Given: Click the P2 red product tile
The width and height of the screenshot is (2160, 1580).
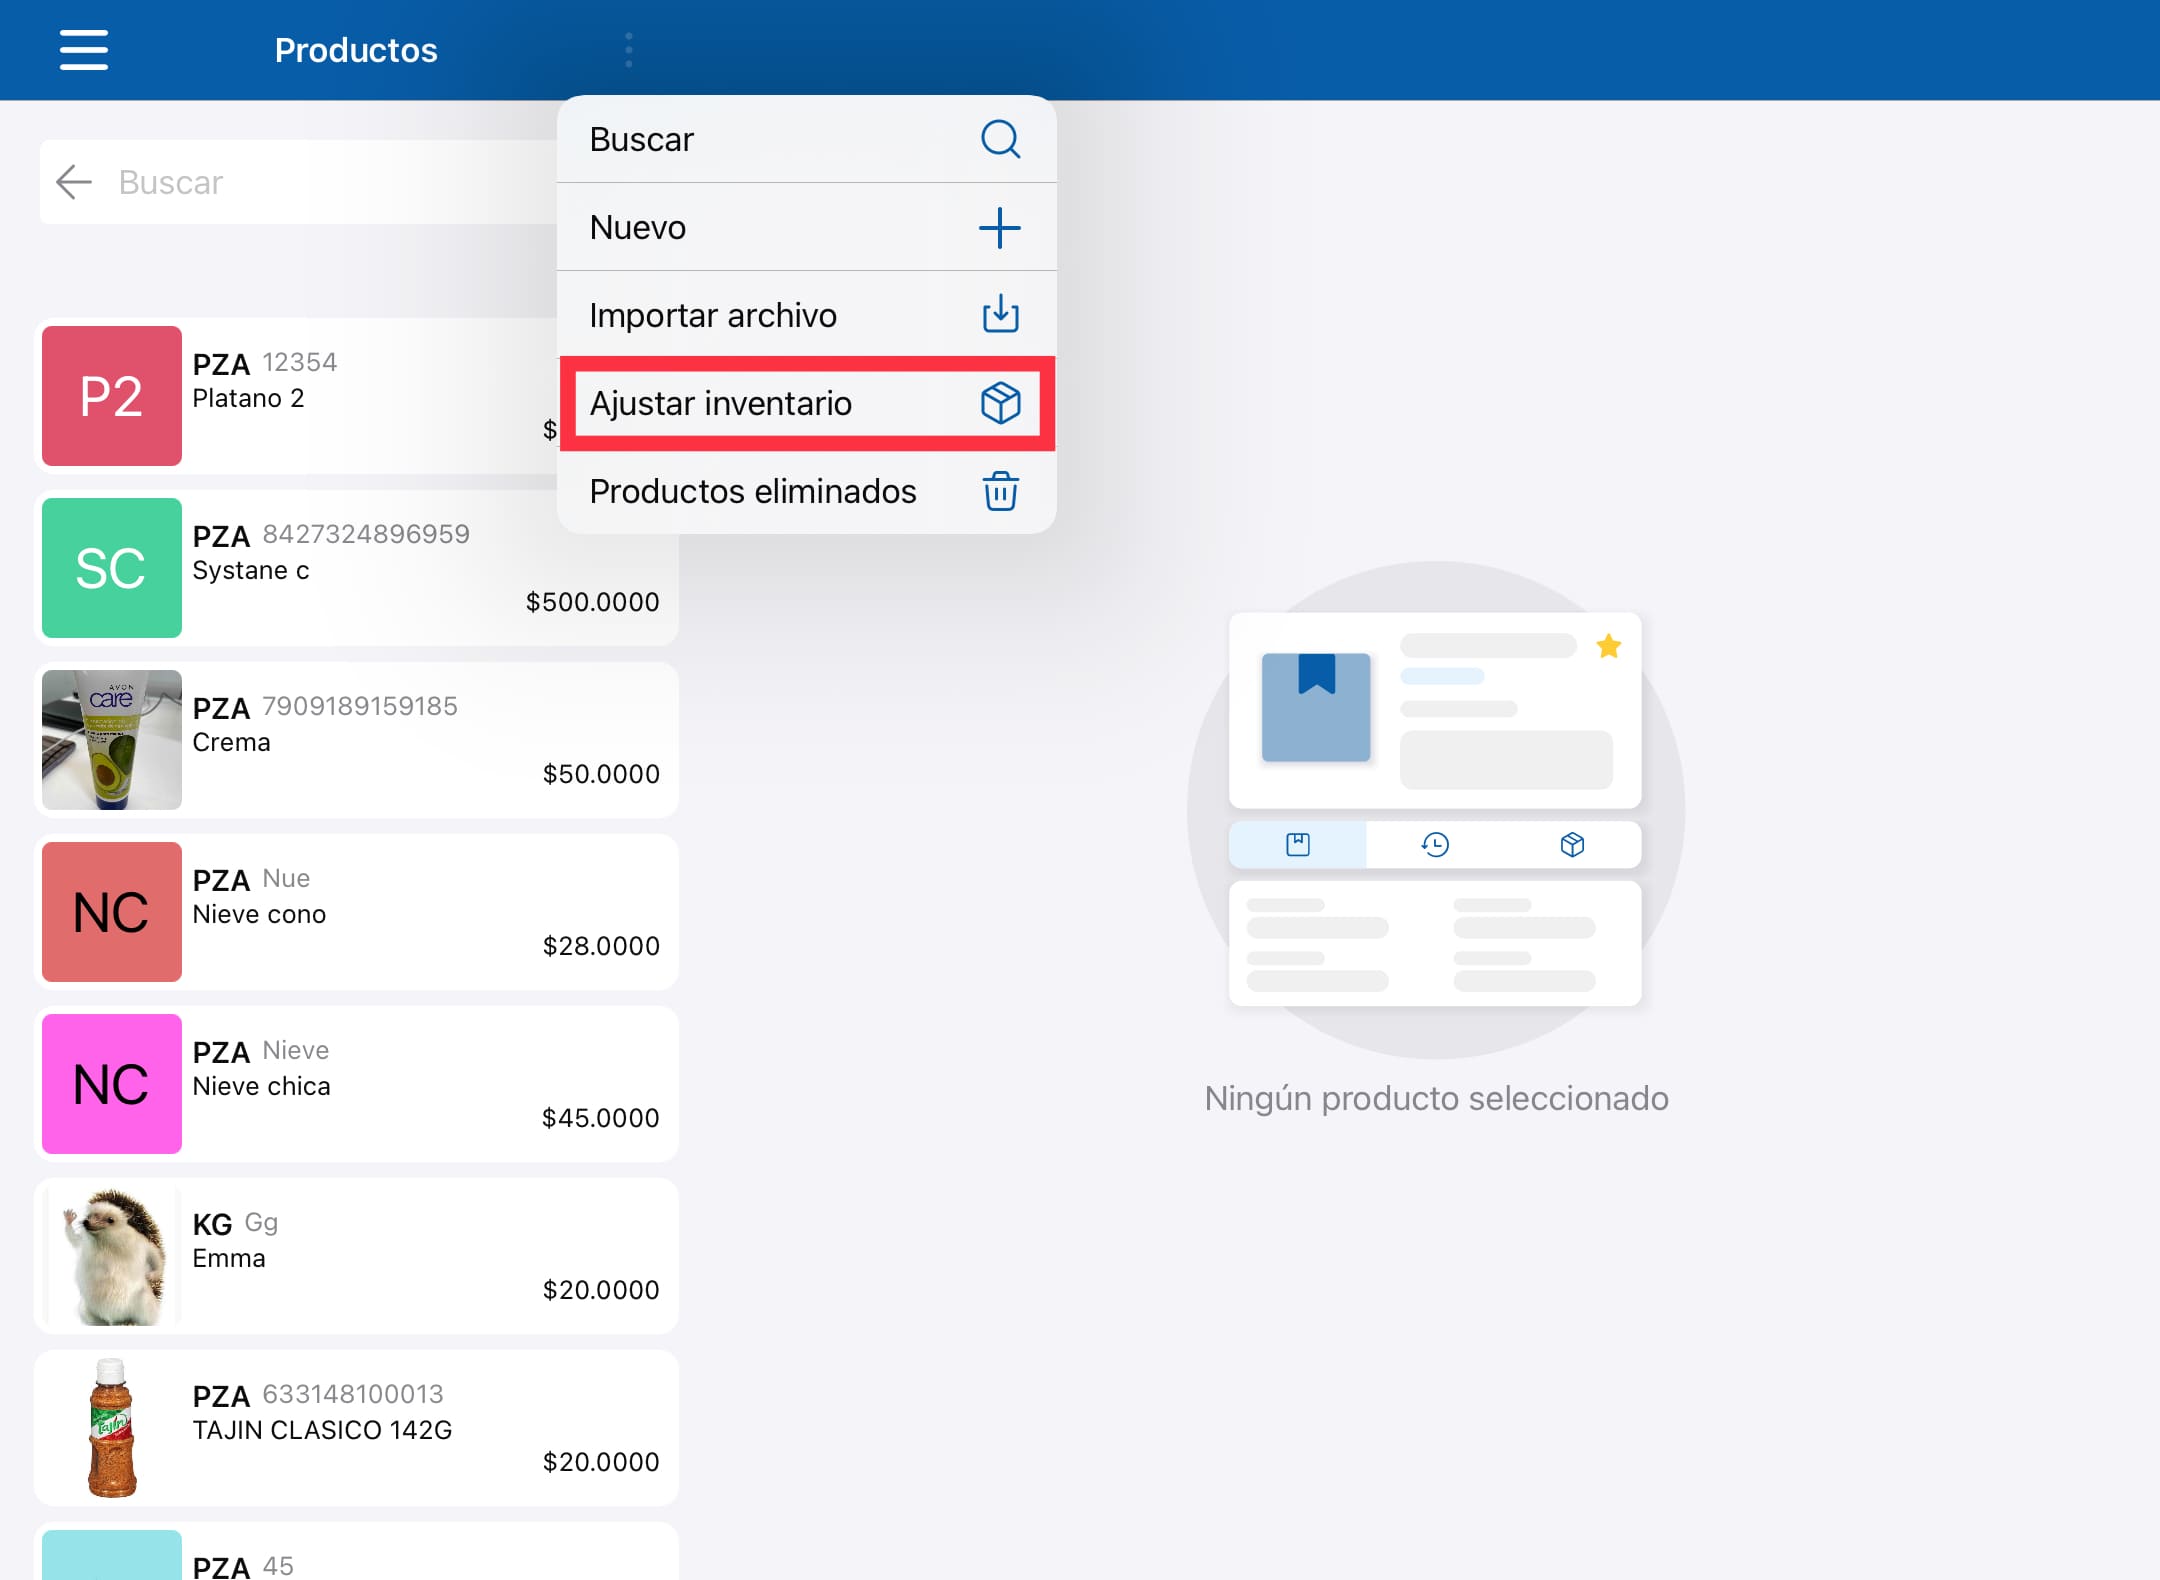Looking at the screenshot, I should tap(112, 396).
